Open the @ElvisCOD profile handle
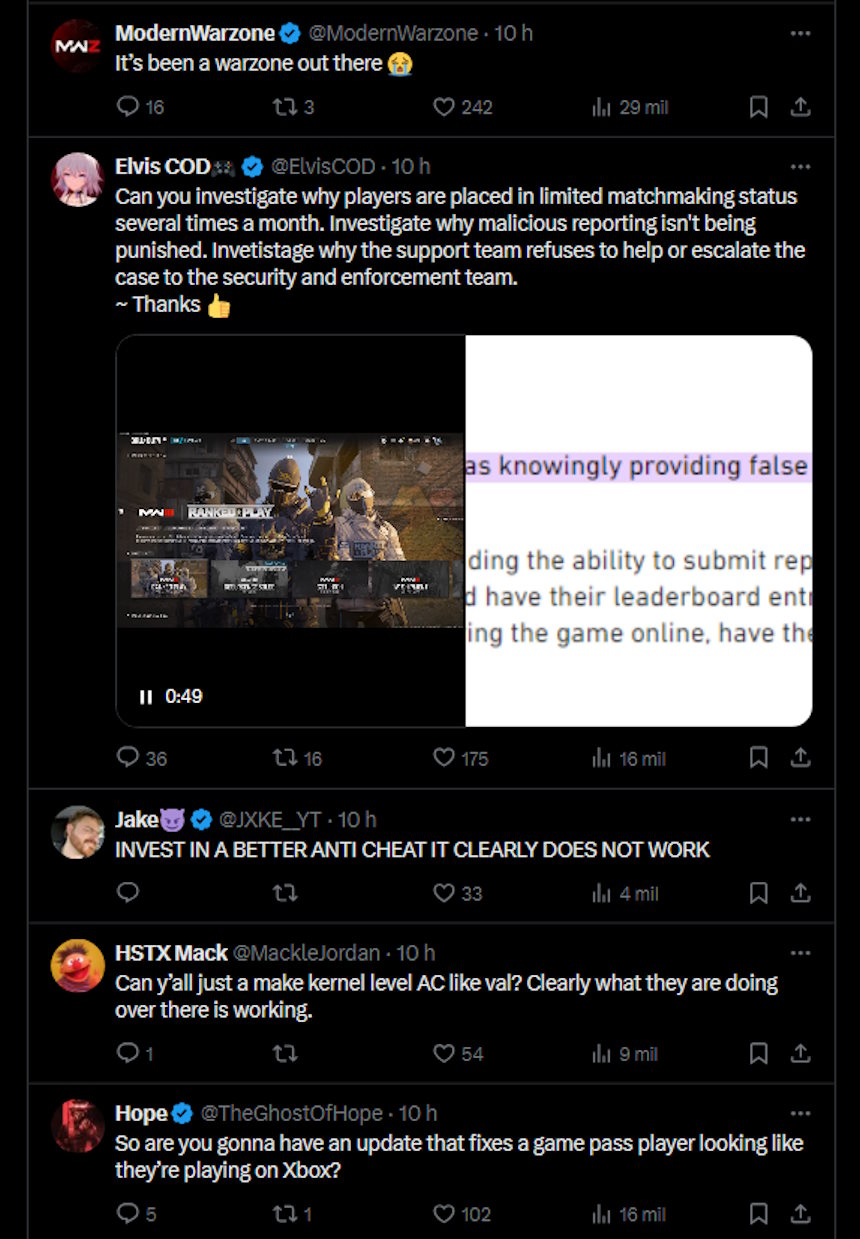Viewport: 860px width, 1239px height. coord(324,166)
